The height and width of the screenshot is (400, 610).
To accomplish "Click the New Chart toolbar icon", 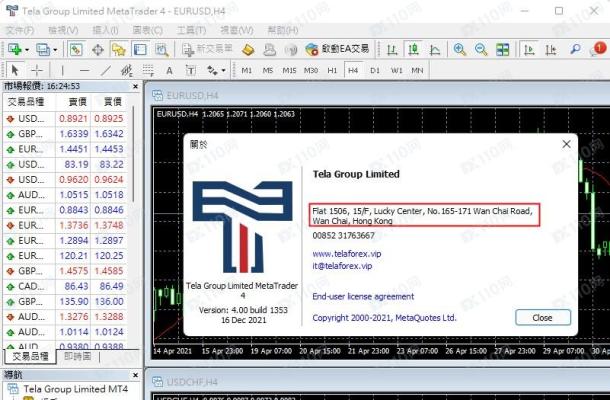I will 15,49.
